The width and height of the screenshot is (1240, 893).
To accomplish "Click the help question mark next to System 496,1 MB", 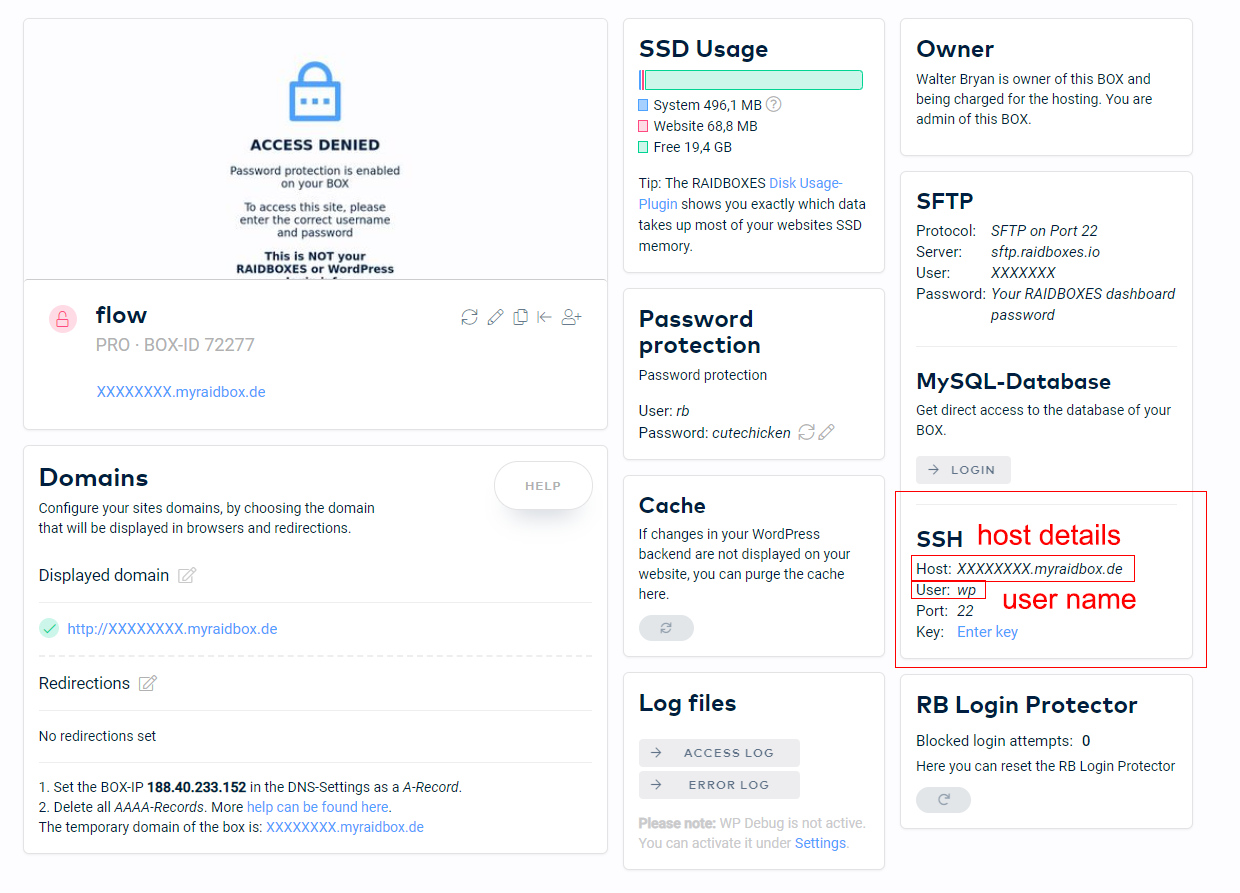I will (x=773, y=104).
